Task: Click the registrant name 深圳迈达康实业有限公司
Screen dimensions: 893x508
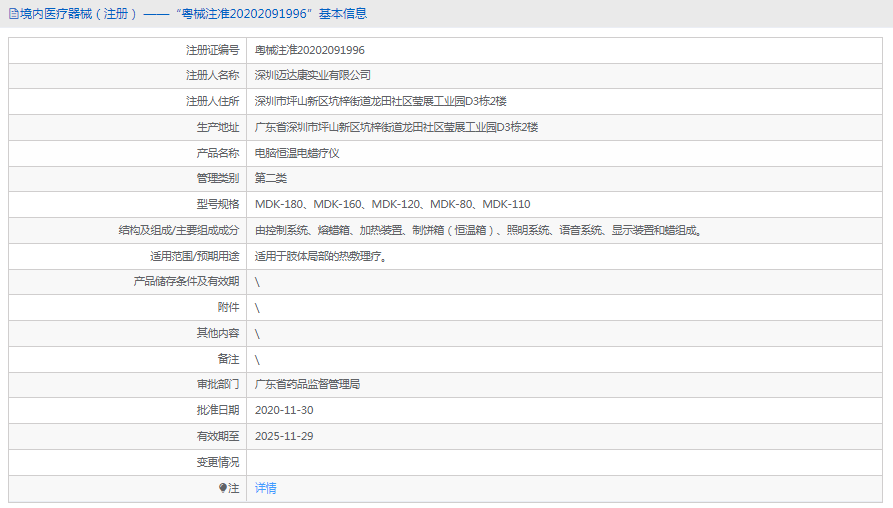Action: [313, 75]
